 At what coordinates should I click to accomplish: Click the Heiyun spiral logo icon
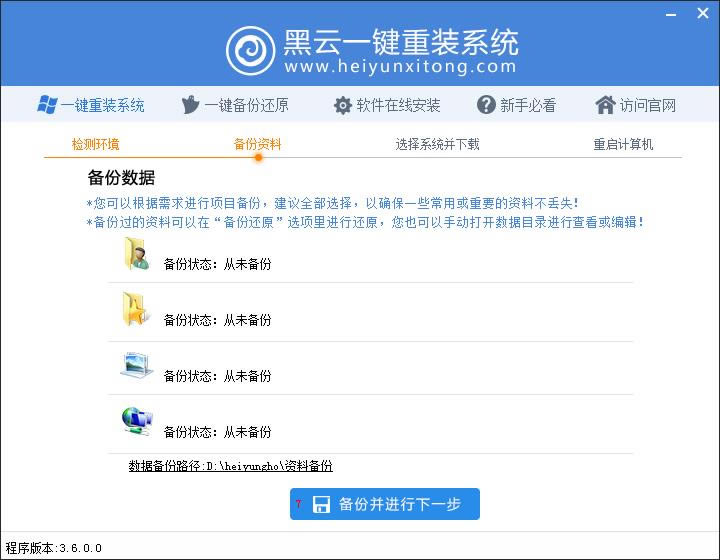click(251, 50)
